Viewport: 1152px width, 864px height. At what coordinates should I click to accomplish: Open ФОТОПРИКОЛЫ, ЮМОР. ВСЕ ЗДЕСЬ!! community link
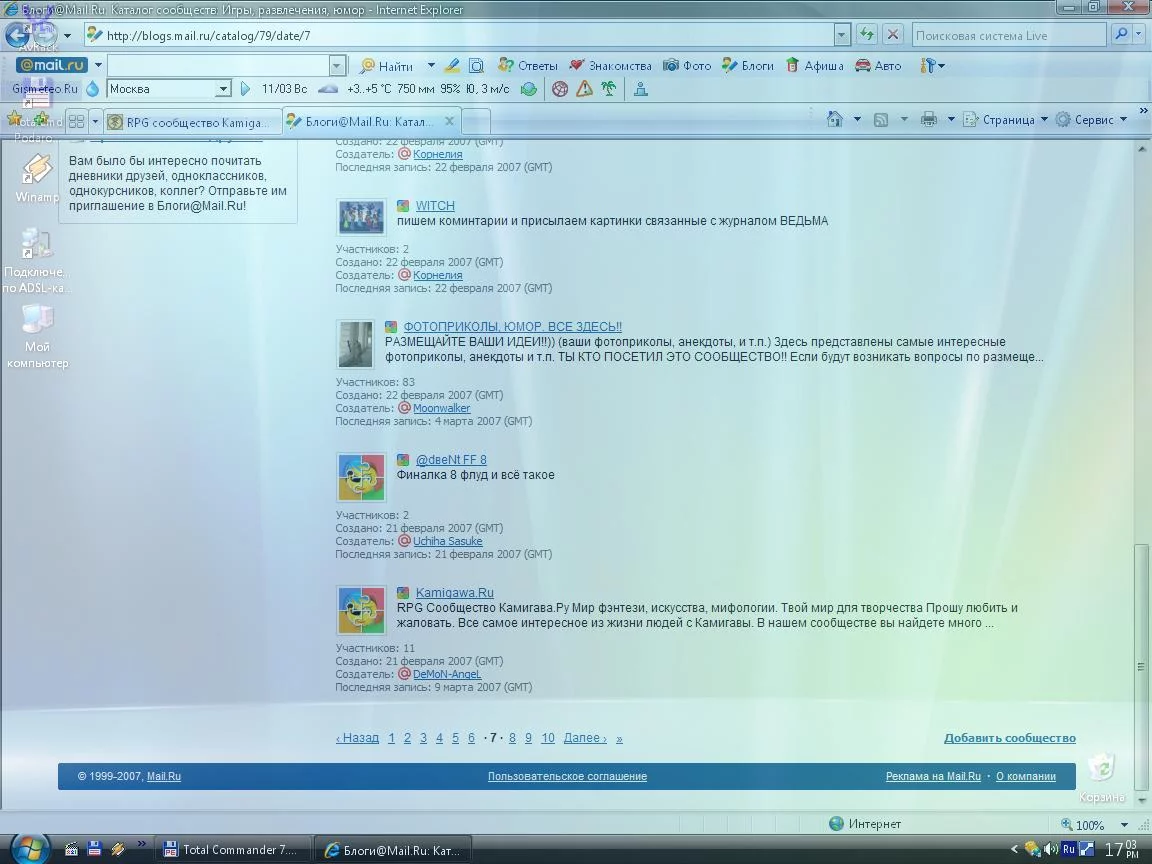(x=513, y=327)
